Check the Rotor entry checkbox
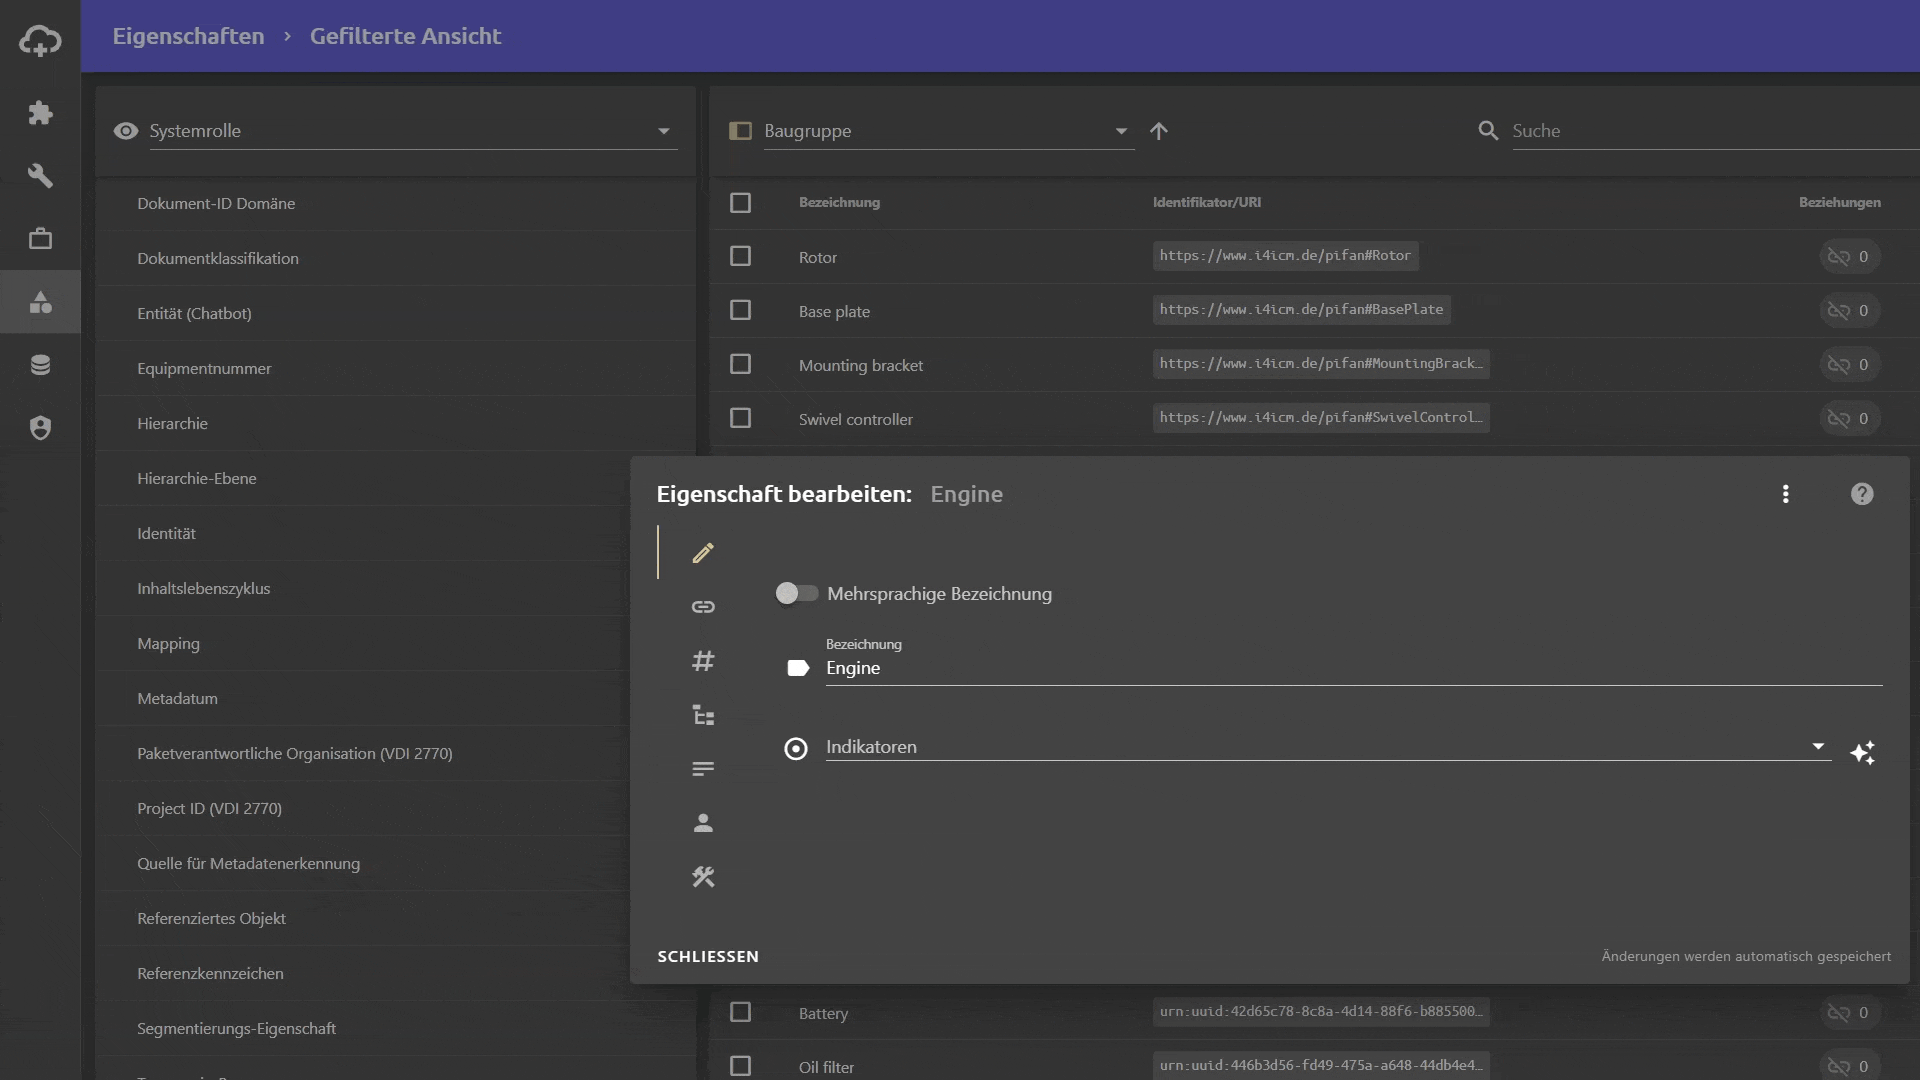This screenshot has height=1080, width=1920. 740,256
